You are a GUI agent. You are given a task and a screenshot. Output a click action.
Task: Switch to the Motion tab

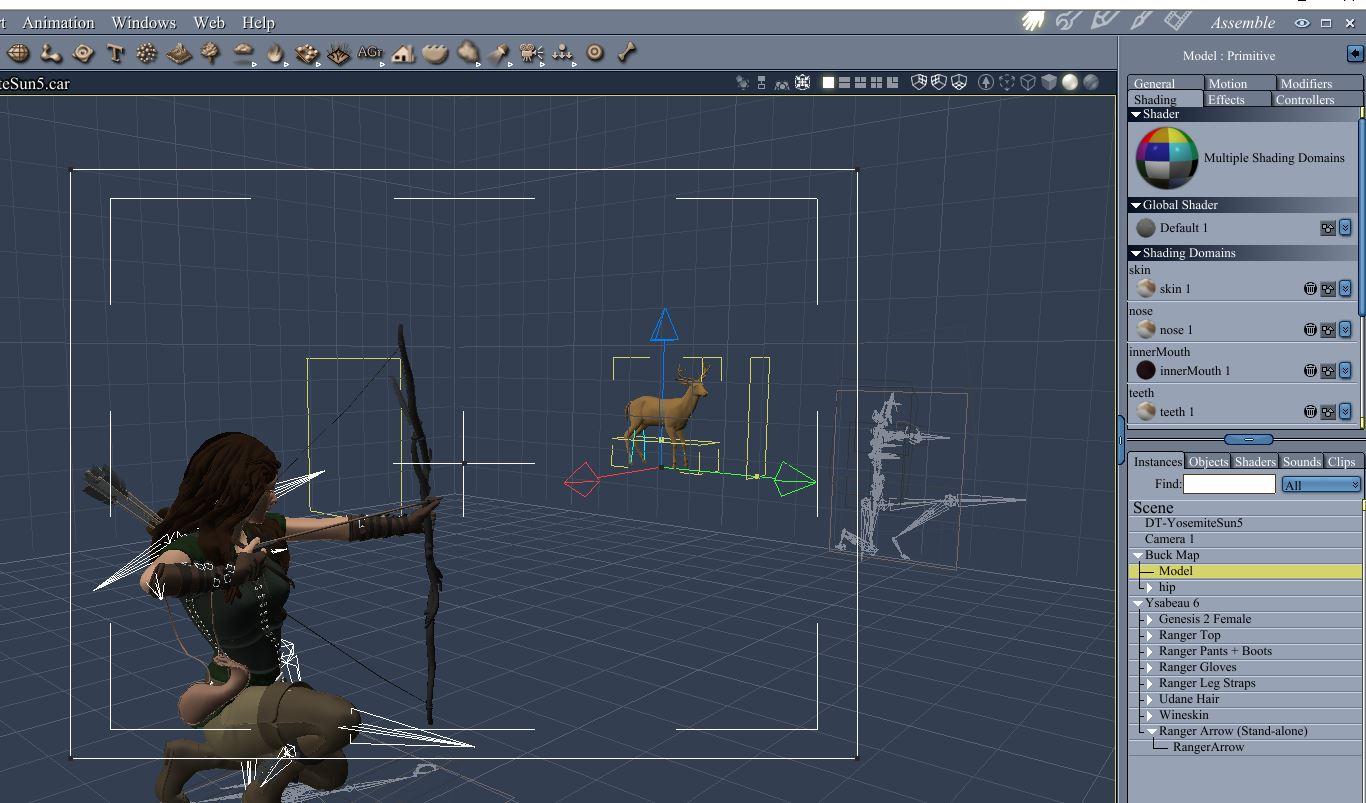pos(1240,83)
